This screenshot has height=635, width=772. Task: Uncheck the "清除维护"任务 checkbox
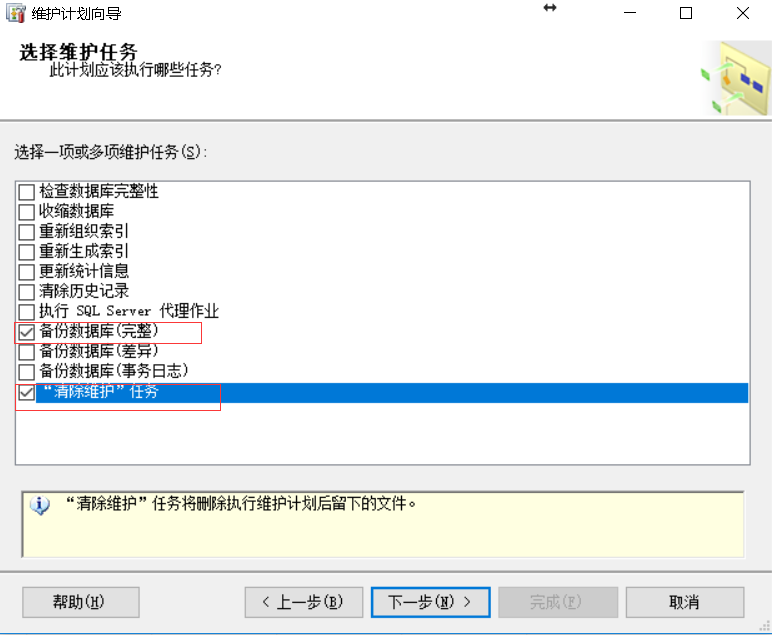point(26,392)
